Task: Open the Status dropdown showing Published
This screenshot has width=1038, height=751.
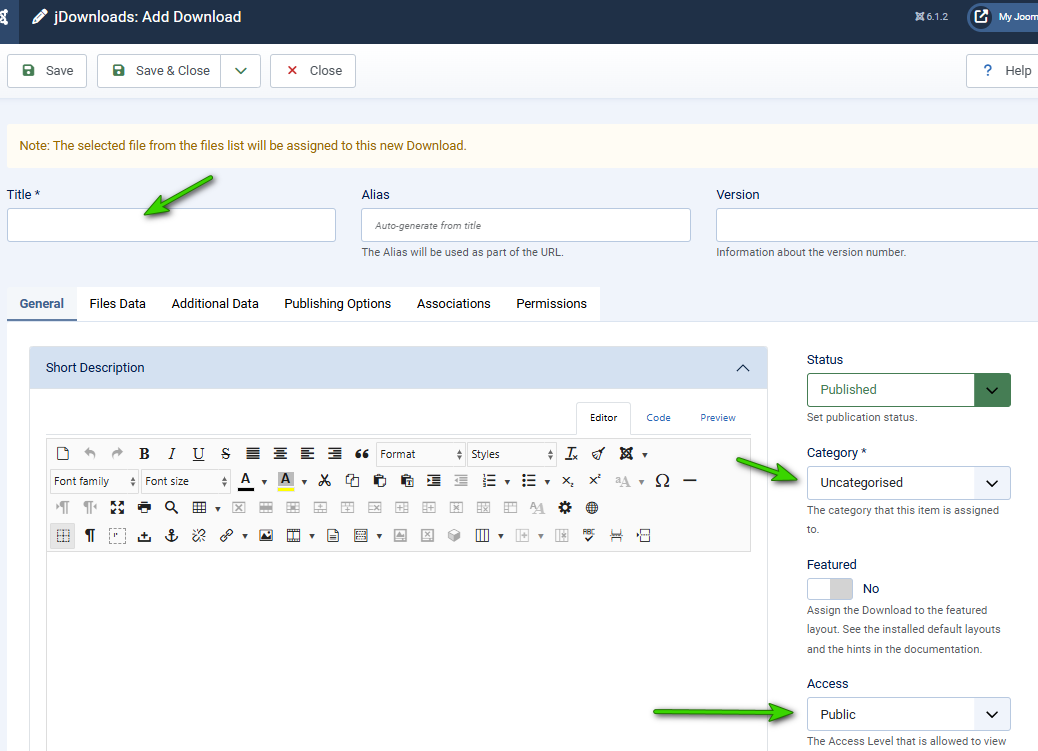Action: 908,390
